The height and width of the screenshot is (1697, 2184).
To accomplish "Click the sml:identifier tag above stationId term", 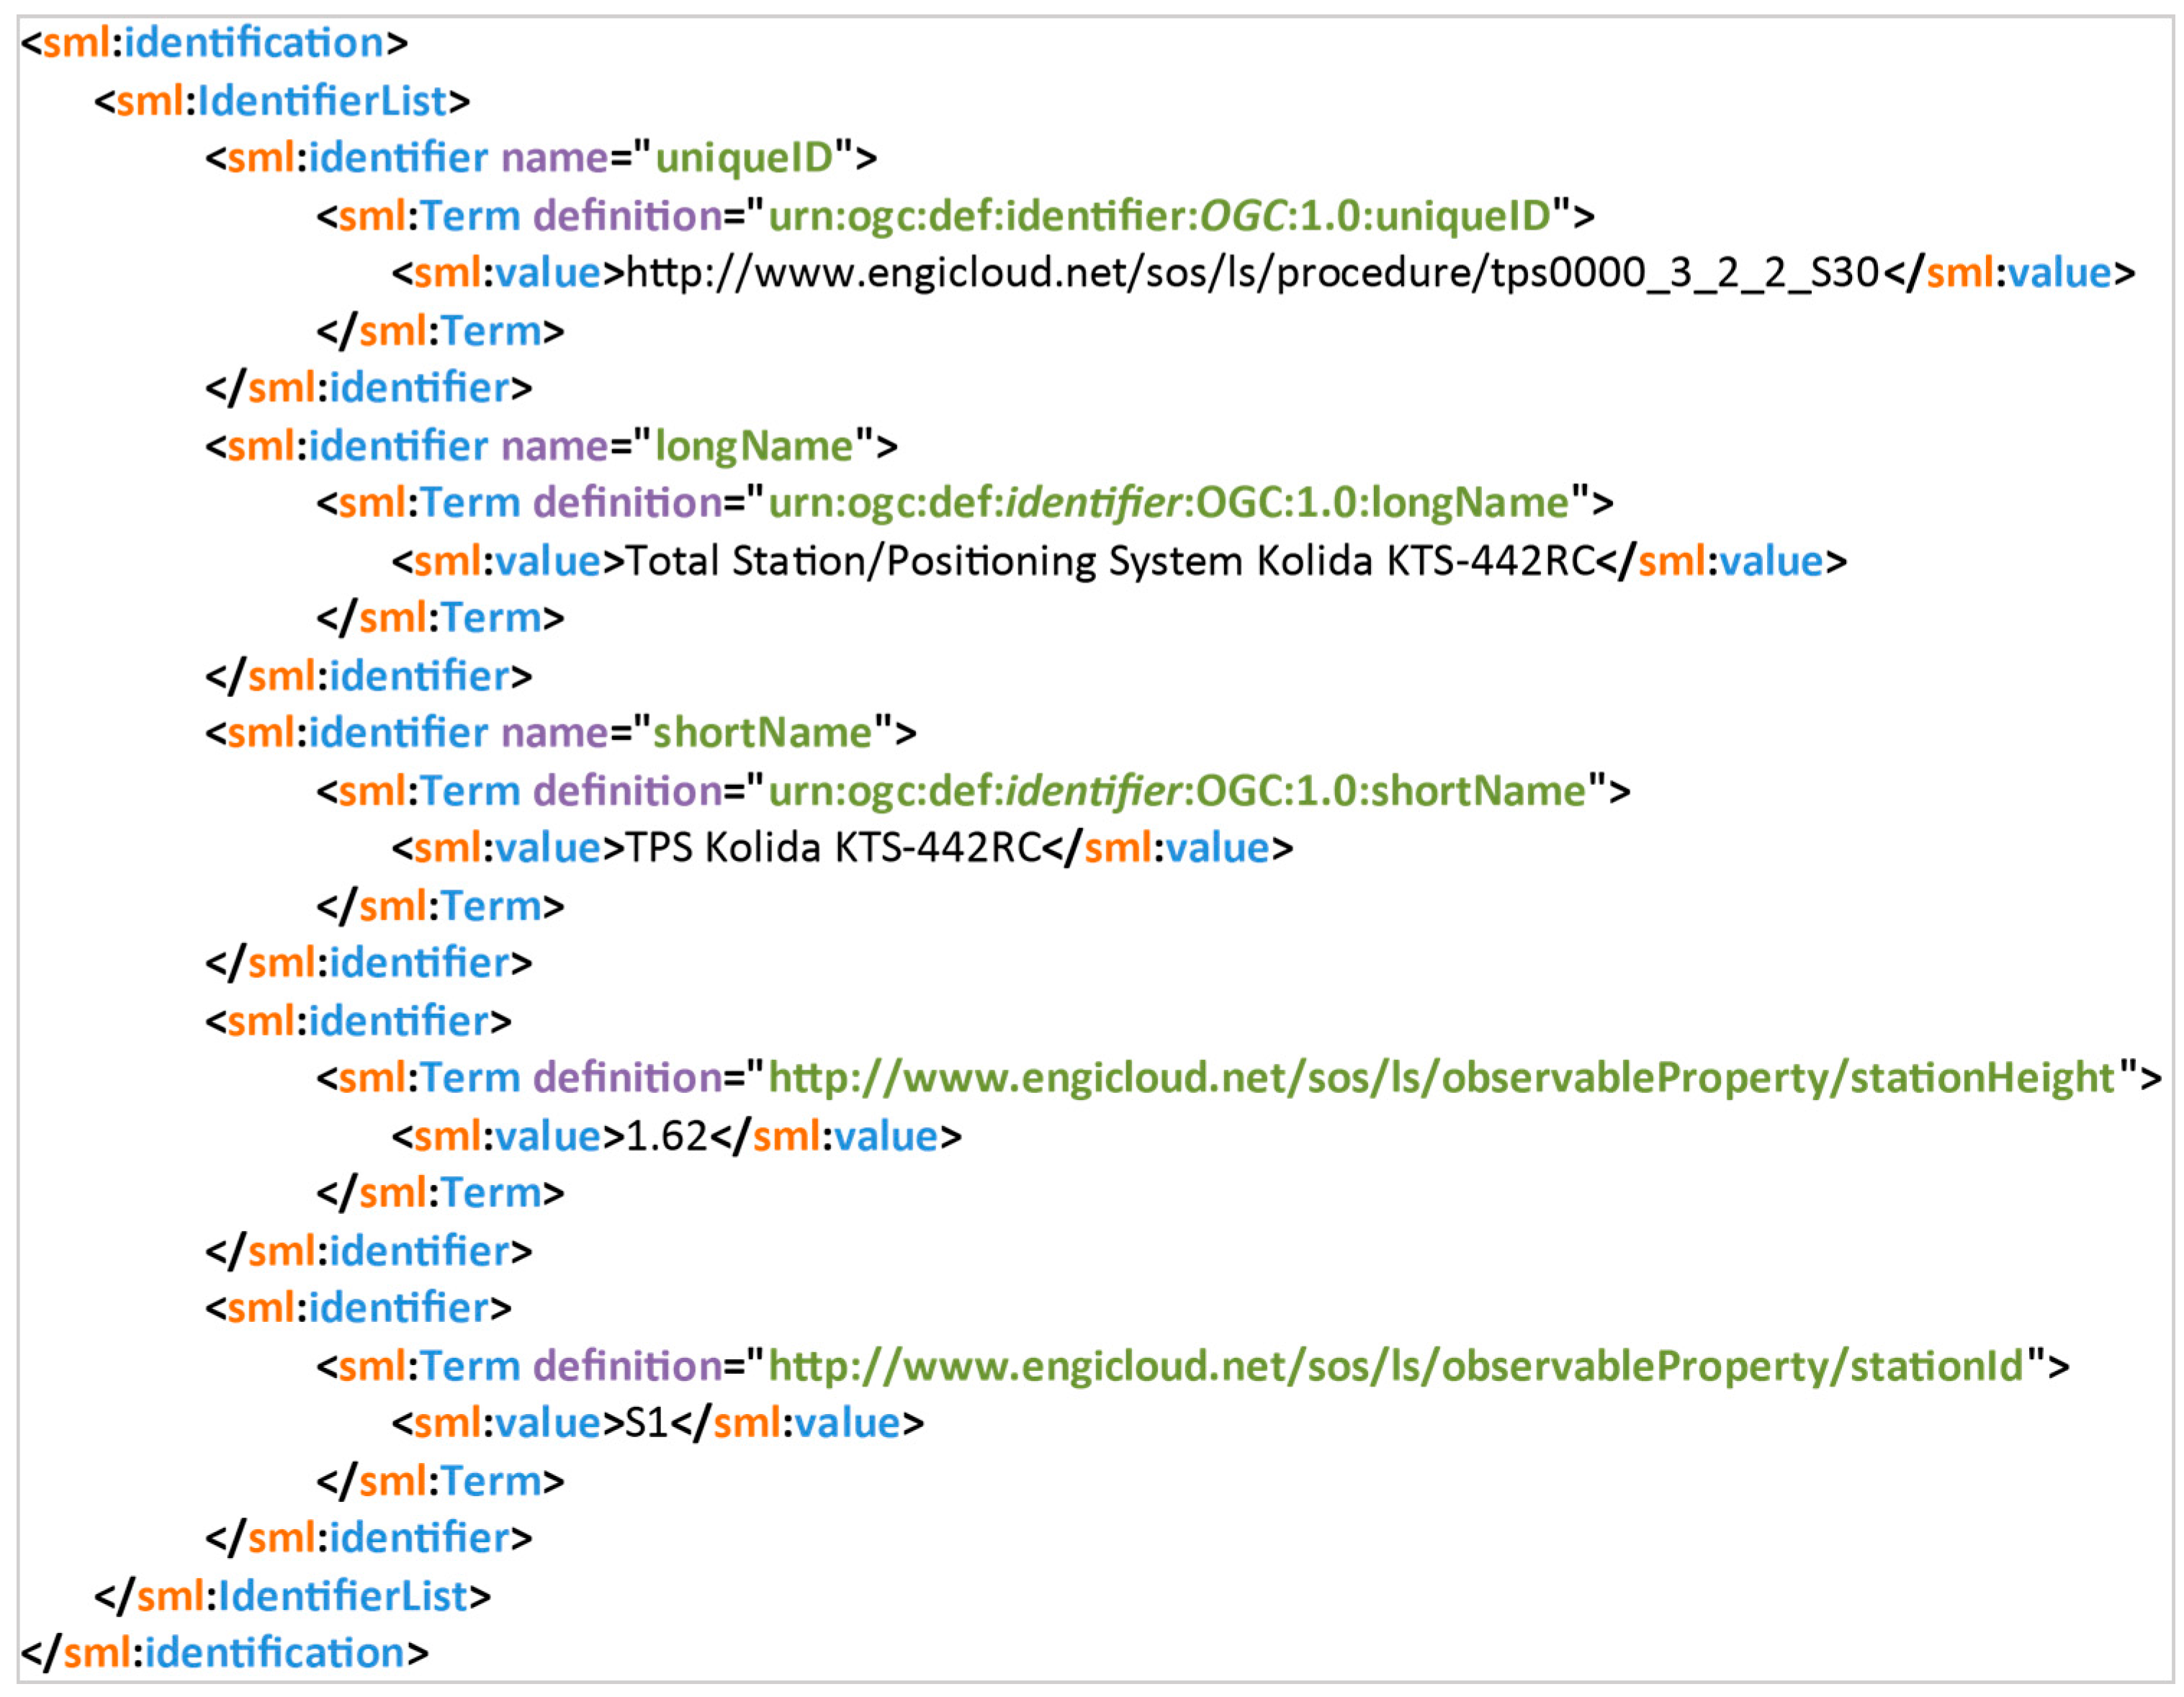I will coord(358,1308).
